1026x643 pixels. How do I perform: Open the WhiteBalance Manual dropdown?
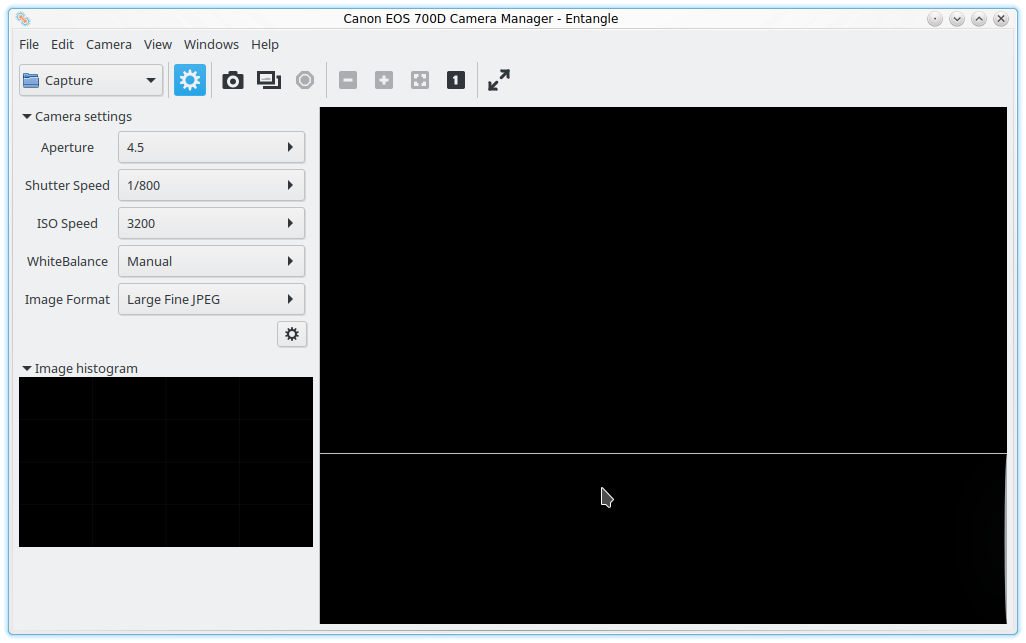click(211, 261)
